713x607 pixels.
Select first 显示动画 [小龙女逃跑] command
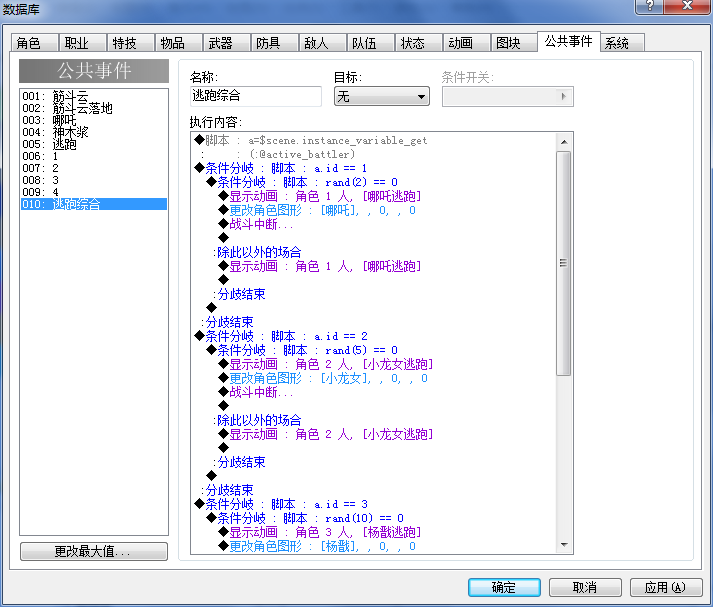(326, 365)
